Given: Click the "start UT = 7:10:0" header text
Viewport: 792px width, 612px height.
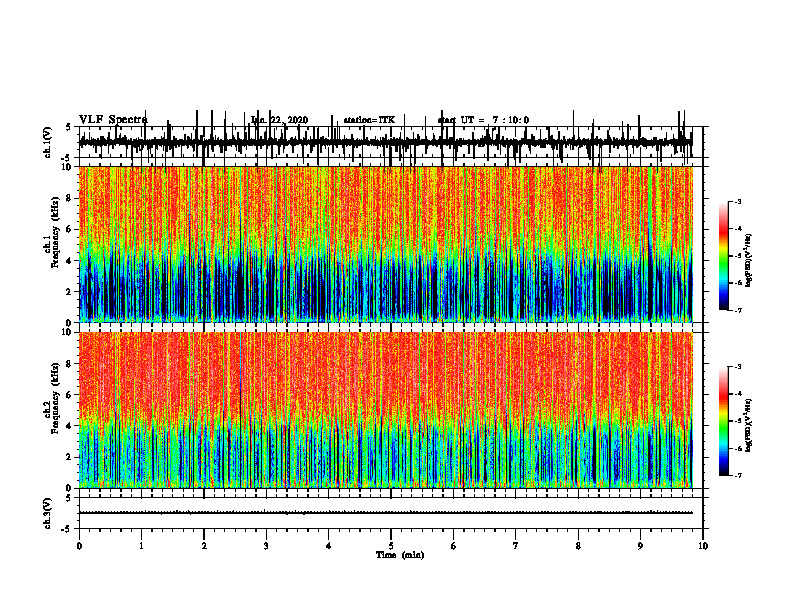Looking at the screenshot, I should pos(483,120).
